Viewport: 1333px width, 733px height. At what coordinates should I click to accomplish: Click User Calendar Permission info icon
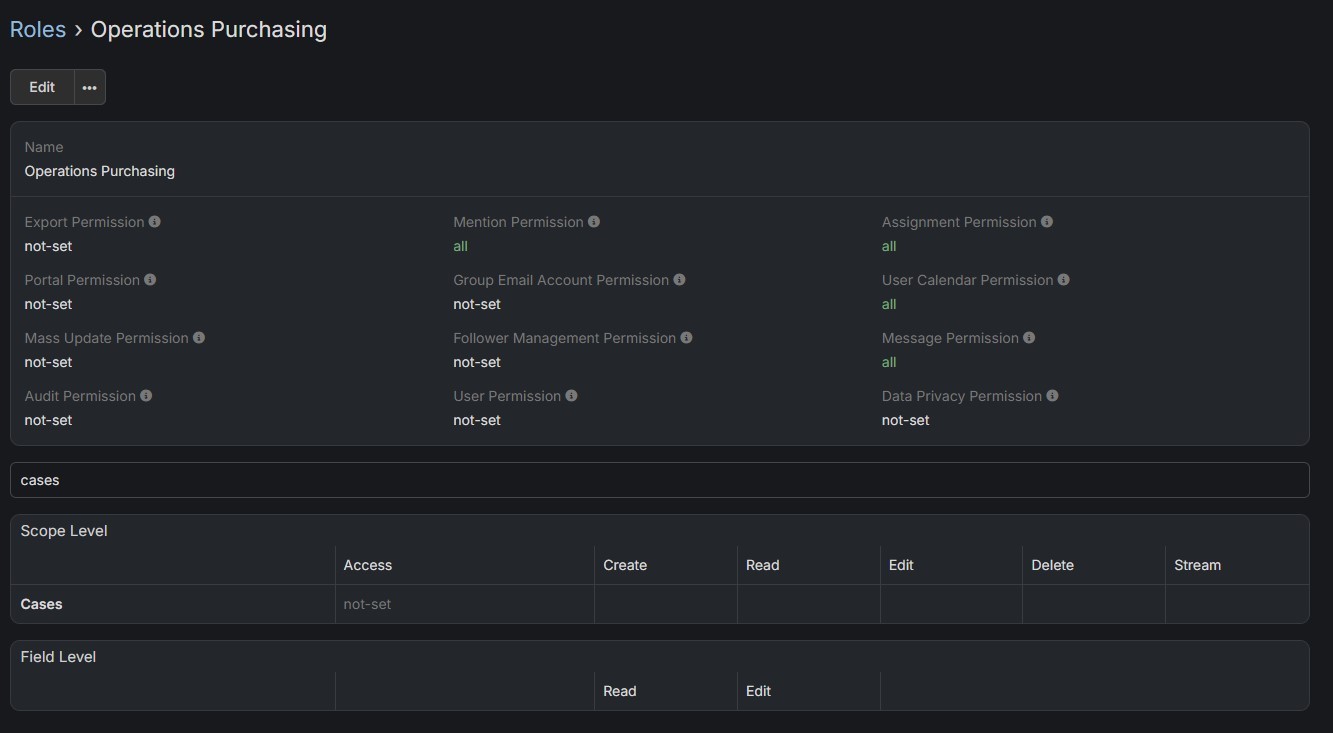click(x=1064, y=280)
